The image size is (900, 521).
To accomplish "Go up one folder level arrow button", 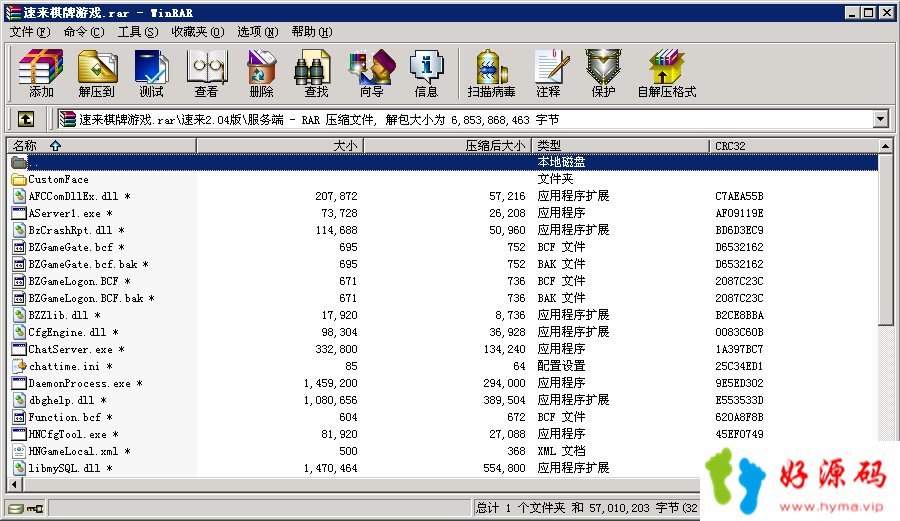I will 26,119.
